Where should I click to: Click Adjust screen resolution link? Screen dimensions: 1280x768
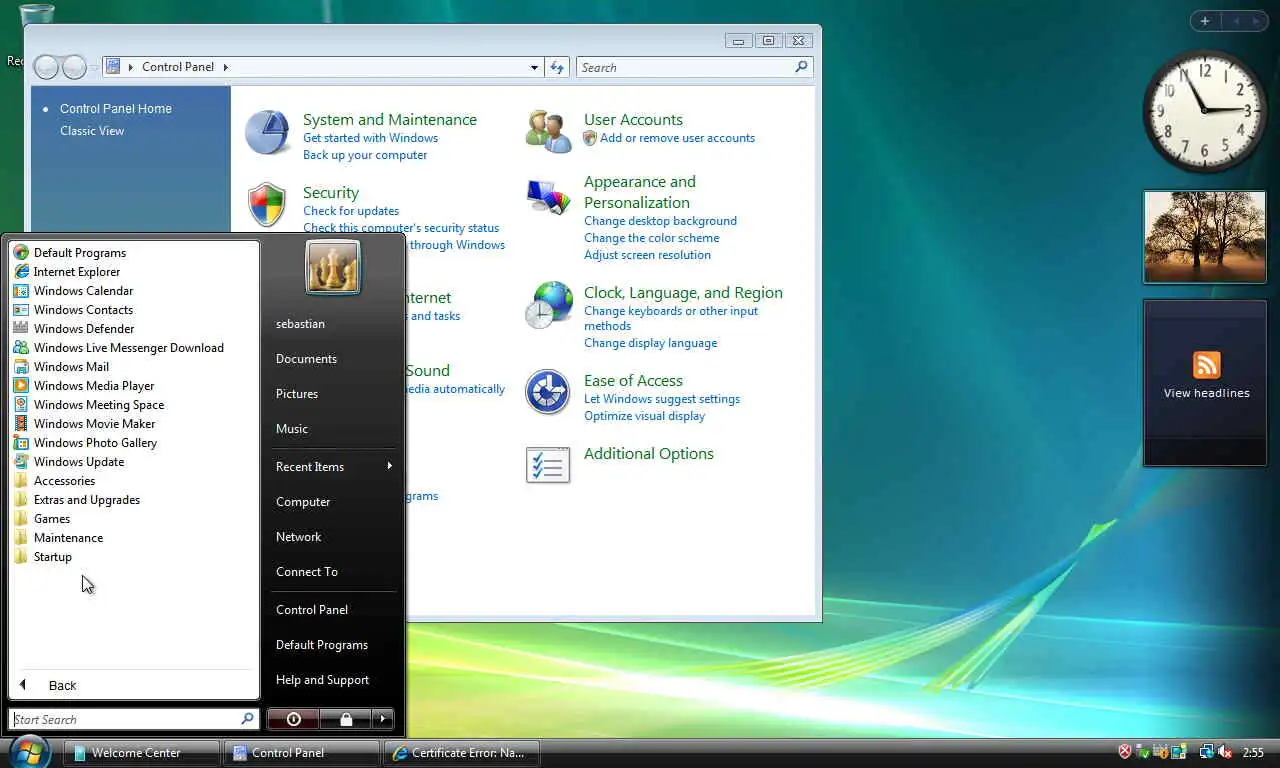(x=647, y=255)
